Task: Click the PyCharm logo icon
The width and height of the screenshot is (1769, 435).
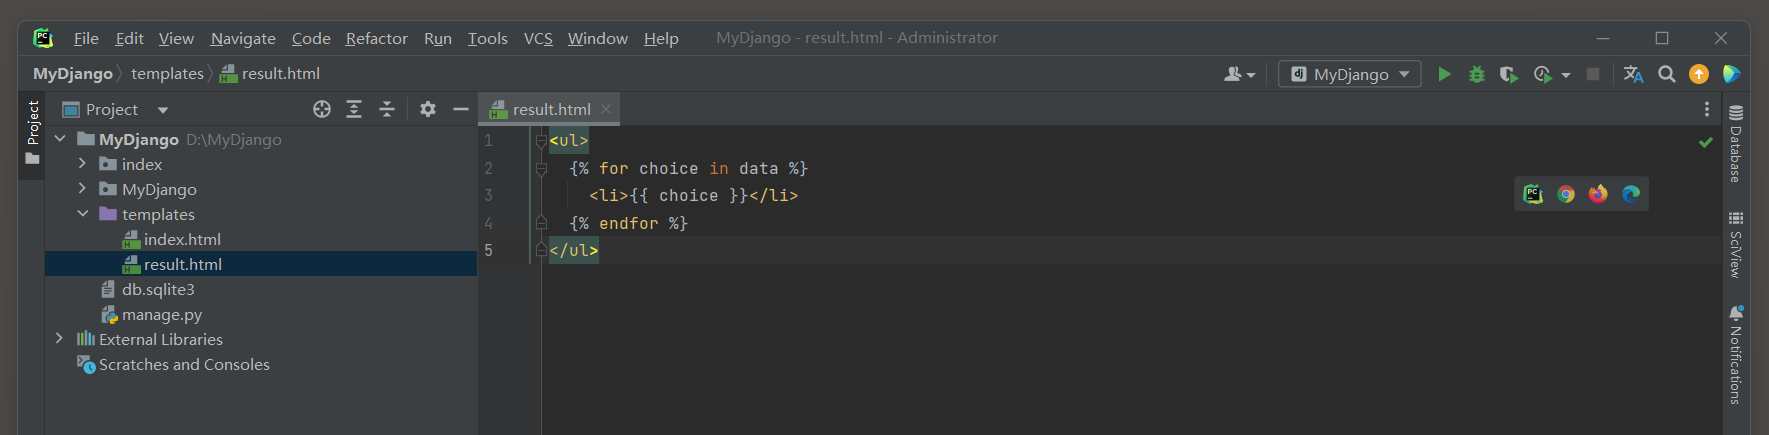Action: (x=43, y=38)
